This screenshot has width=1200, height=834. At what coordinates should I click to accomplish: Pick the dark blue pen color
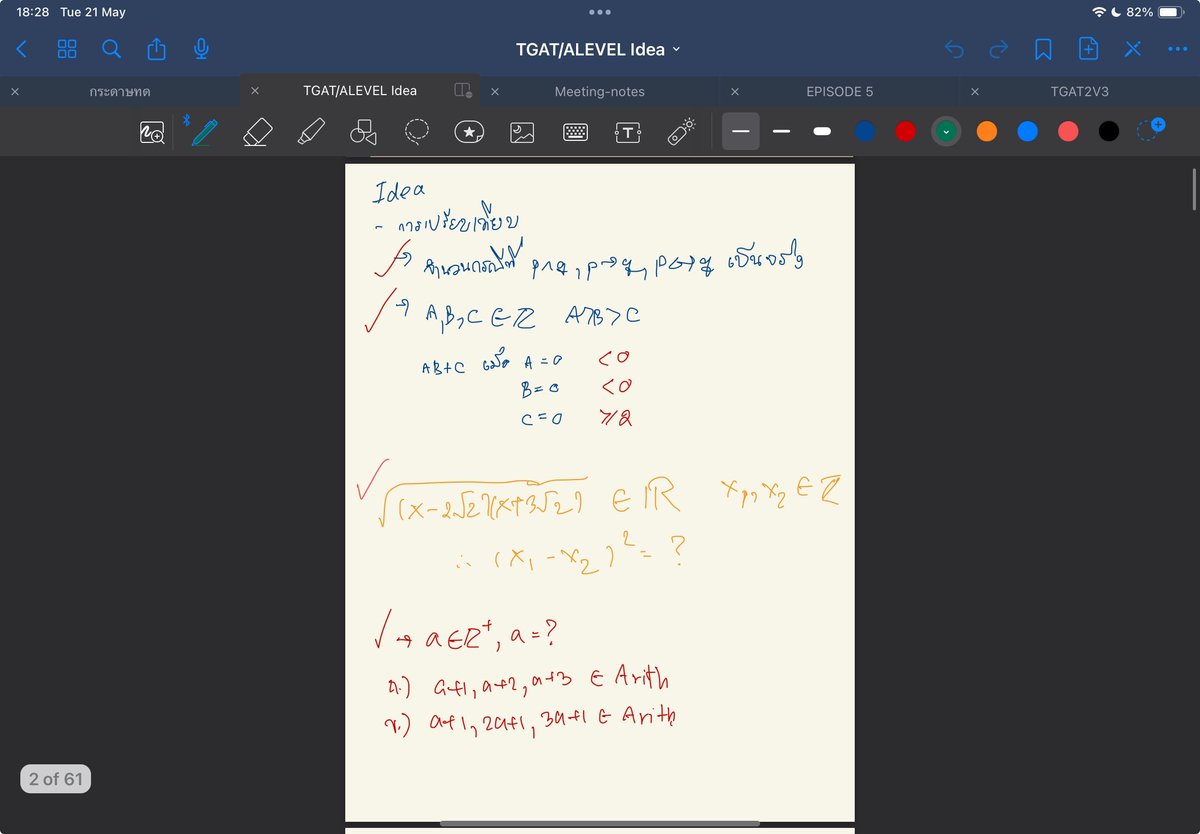click(865, 131)
